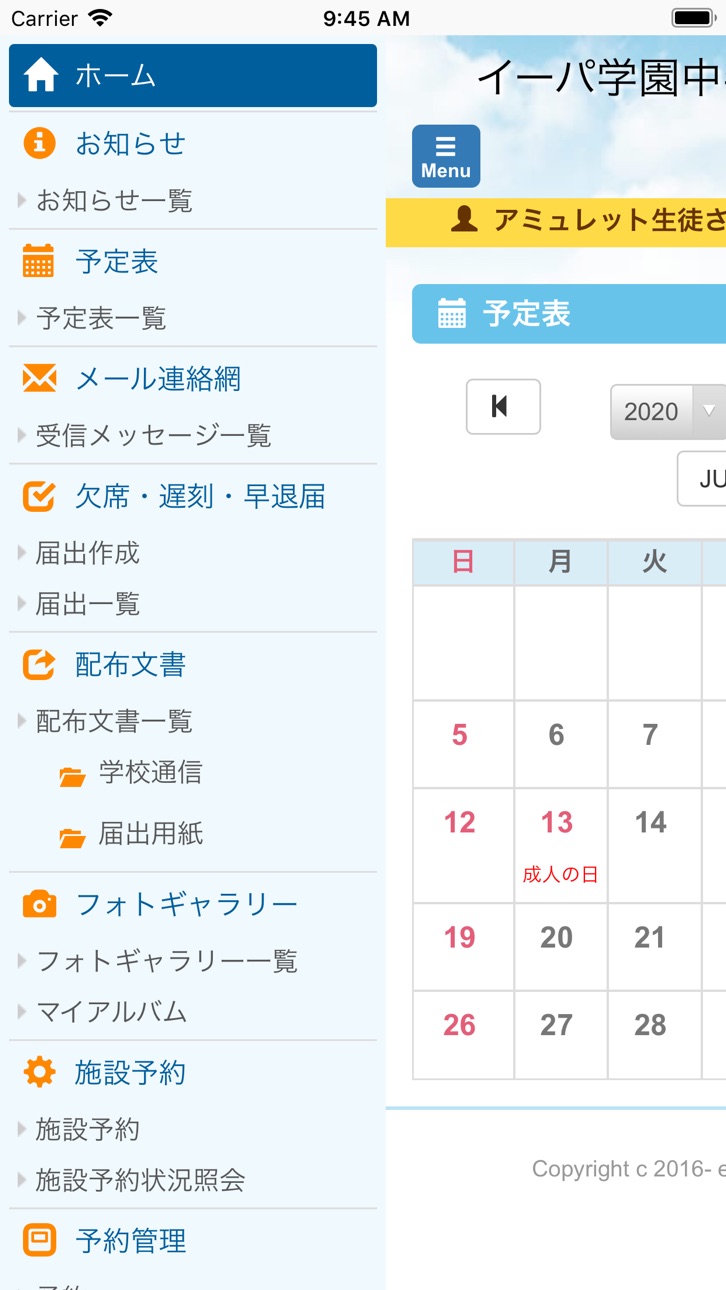Image resolution: width=726 pixels, height=1290 pixels.
Task: Open マイアルバム entry
Action: pyautogui.click(x=112, y=1012)
